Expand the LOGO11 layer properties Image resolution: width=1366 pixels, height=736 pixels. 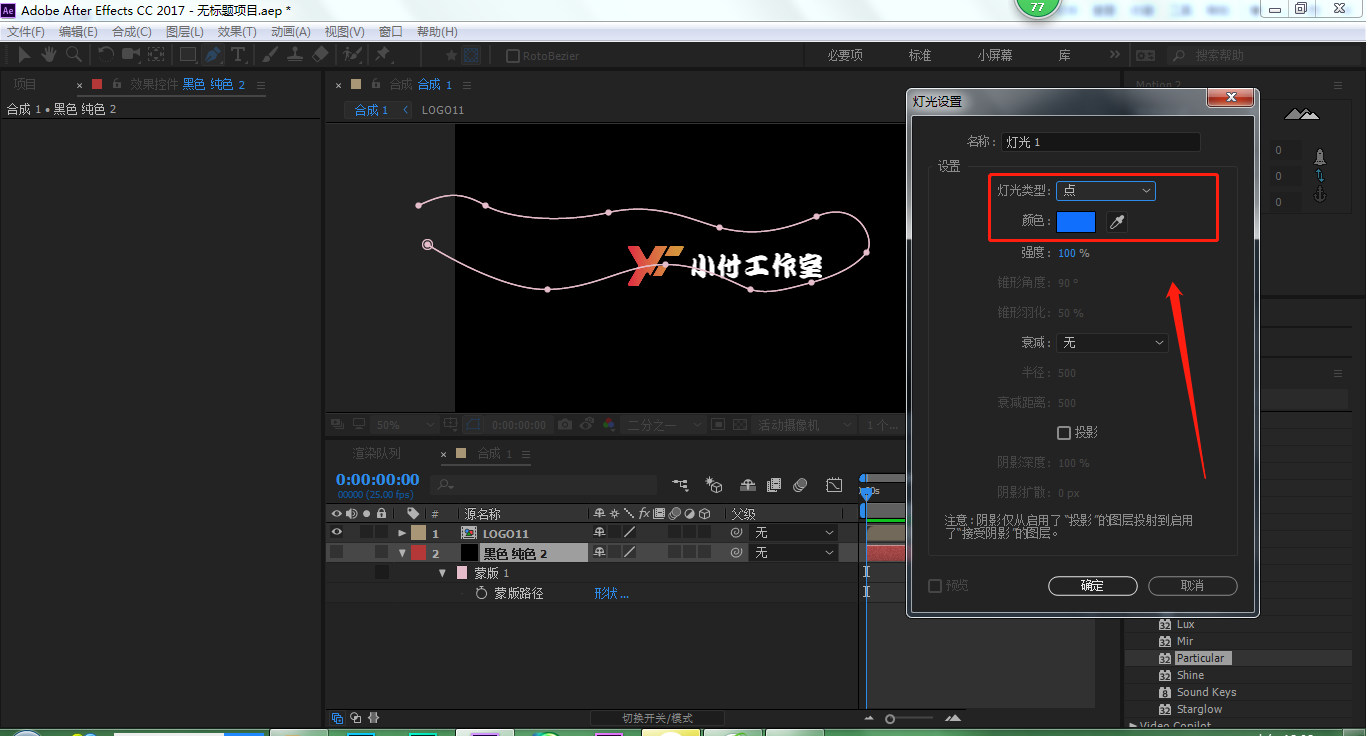point(403,533)
